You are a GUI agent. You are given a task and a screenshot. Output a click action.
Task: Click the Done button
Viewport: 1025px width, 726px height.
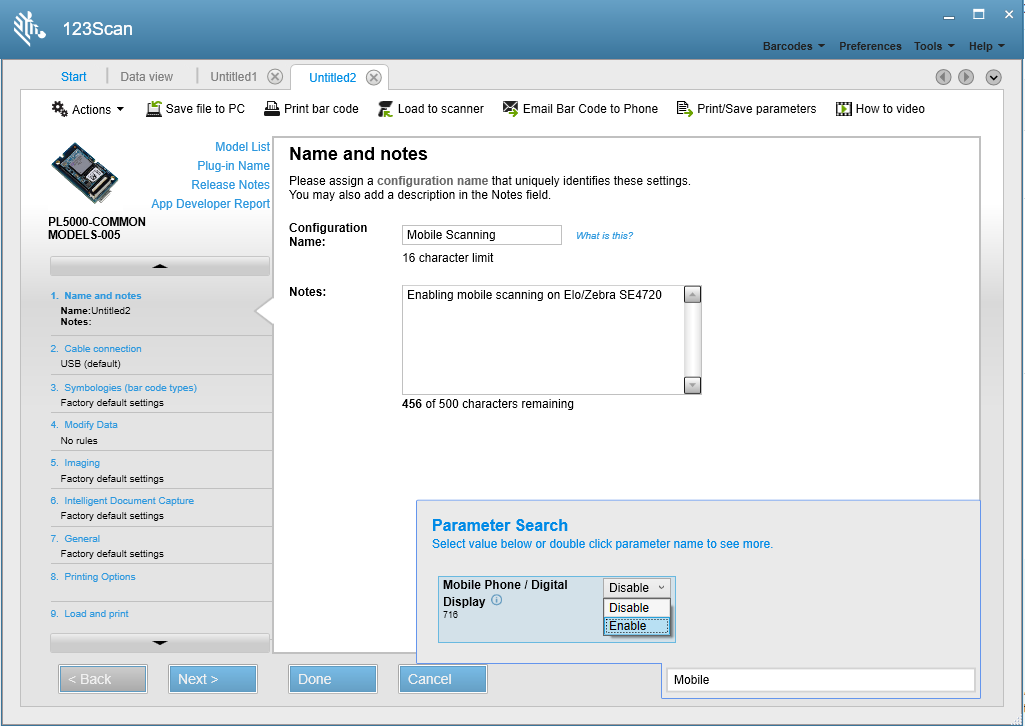click(333, 679)
